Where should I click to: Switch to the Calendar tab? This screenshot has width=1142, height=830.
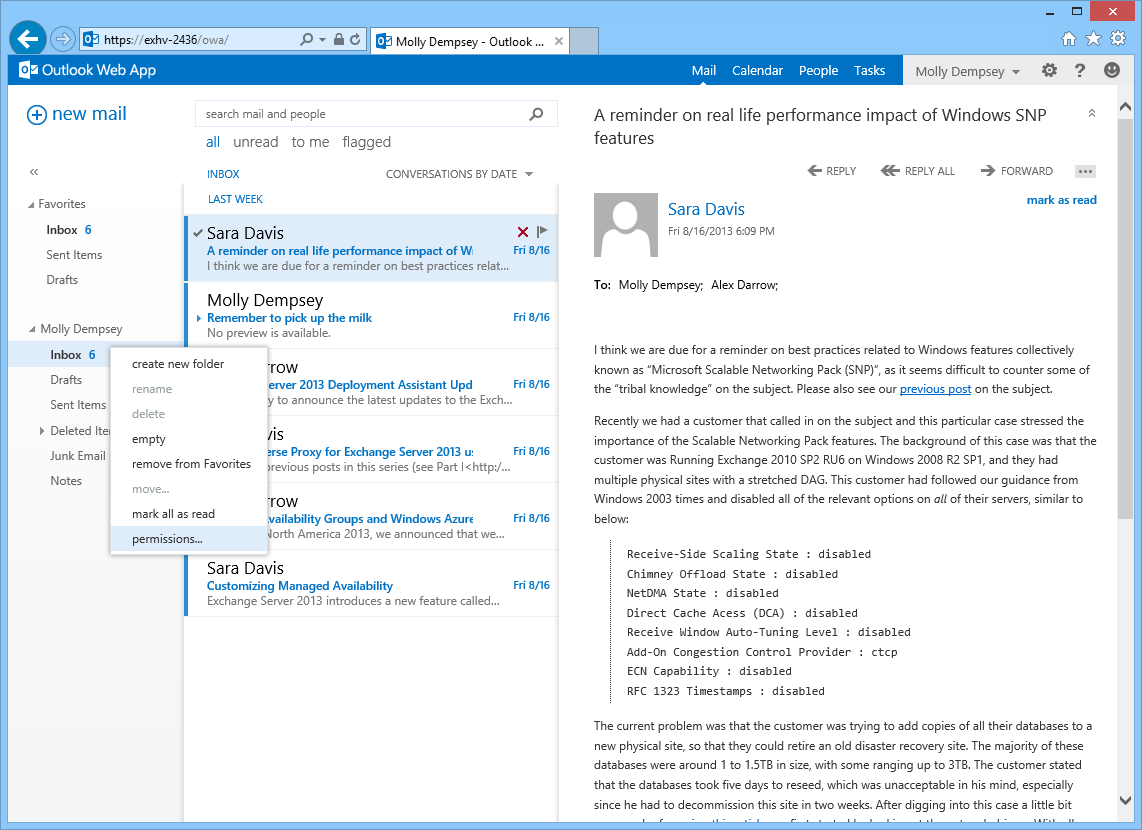757,70
